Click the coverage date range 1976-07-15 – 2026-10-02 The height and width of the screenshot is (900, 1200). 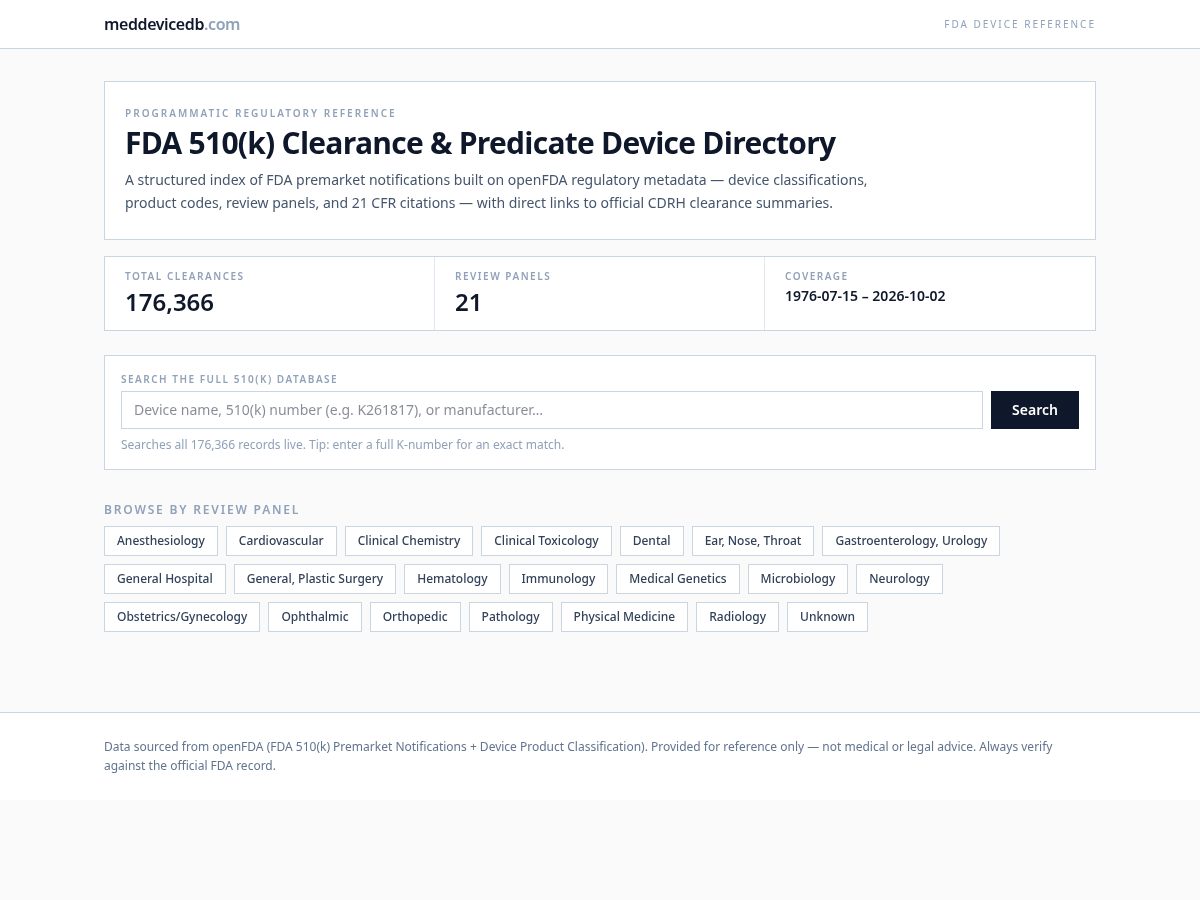coord(865,296)
